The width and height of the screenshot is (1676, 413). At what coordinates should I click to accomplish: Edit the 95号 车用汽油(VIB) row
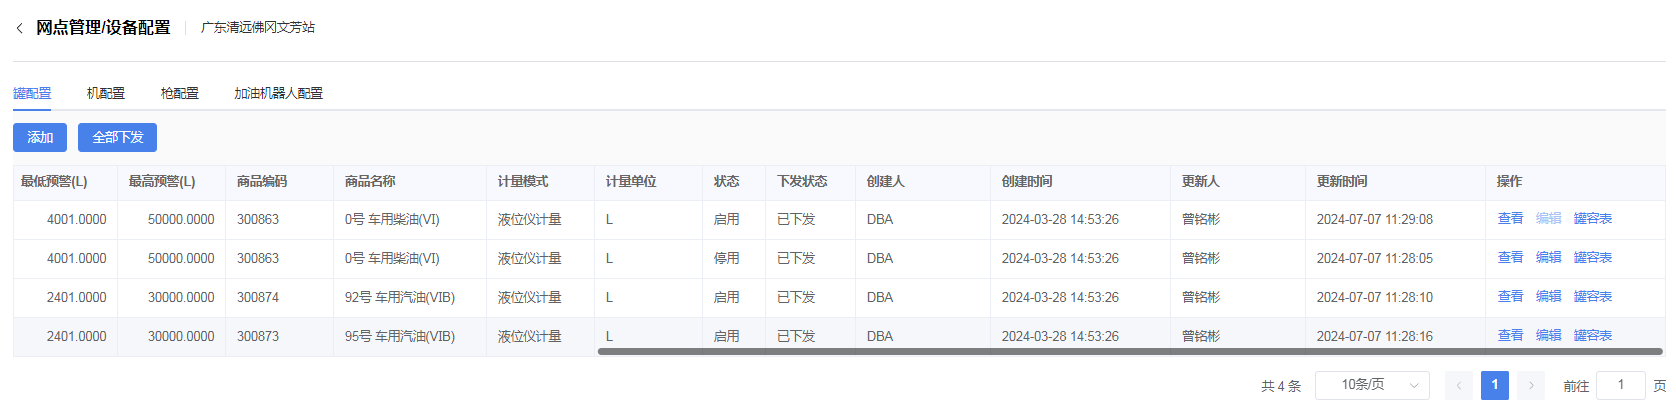tap(1548, 336)
